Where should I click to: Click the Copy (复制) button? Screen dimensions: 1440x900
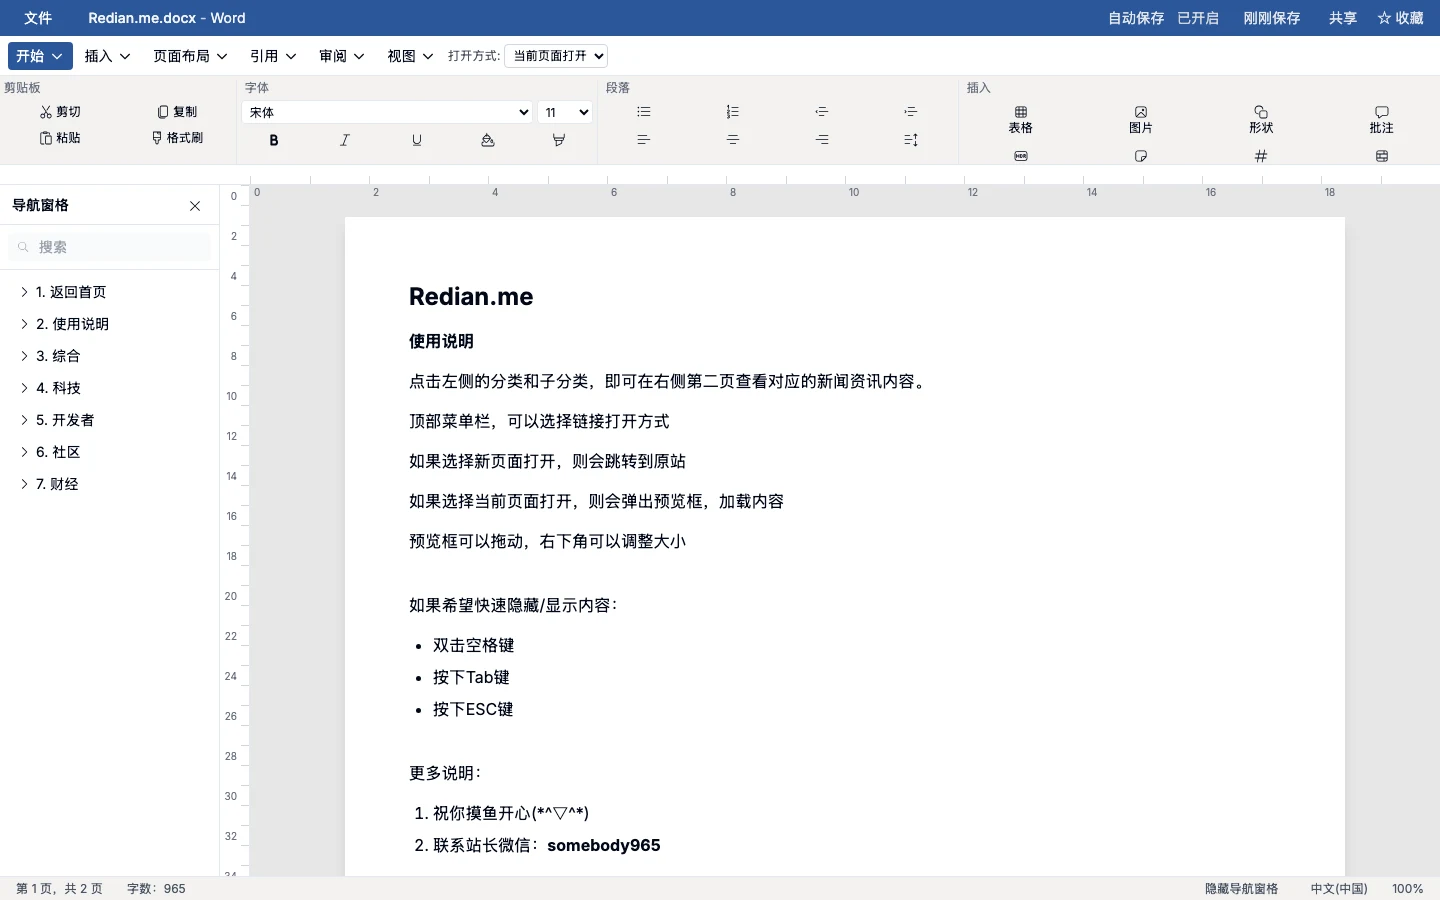(x=177, y=112)
